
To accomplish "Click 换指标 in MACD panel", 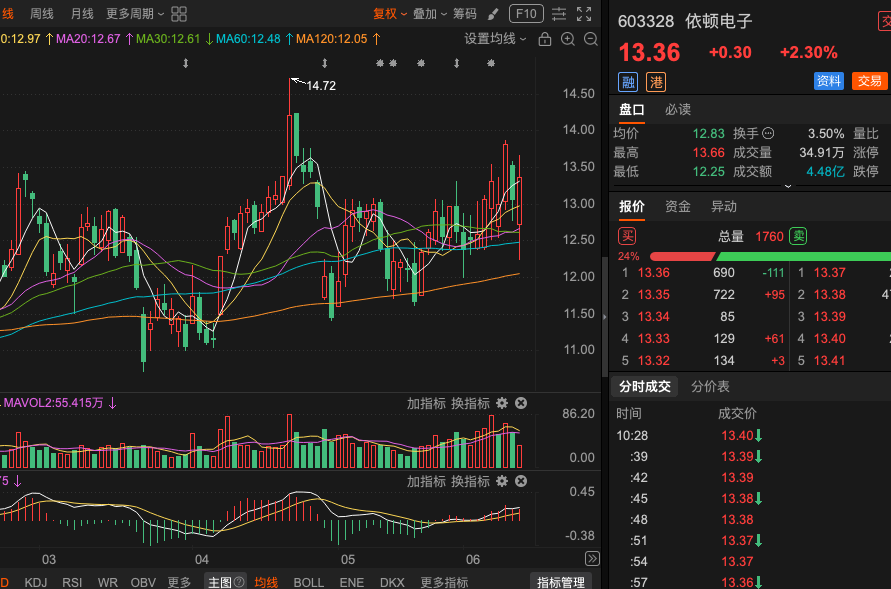I will (470, 481).
